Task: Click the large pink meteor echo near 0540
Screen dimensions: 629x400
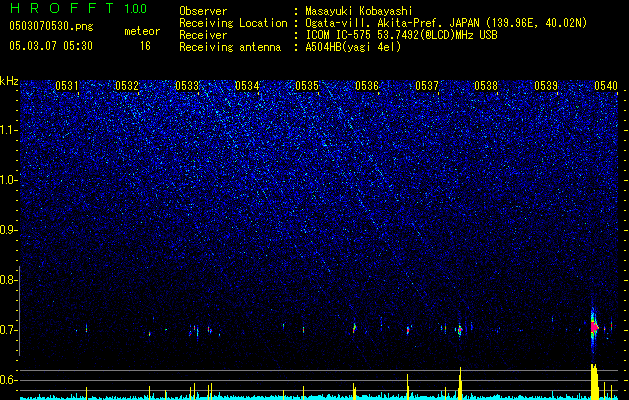Action: click(x=594, y=328)
